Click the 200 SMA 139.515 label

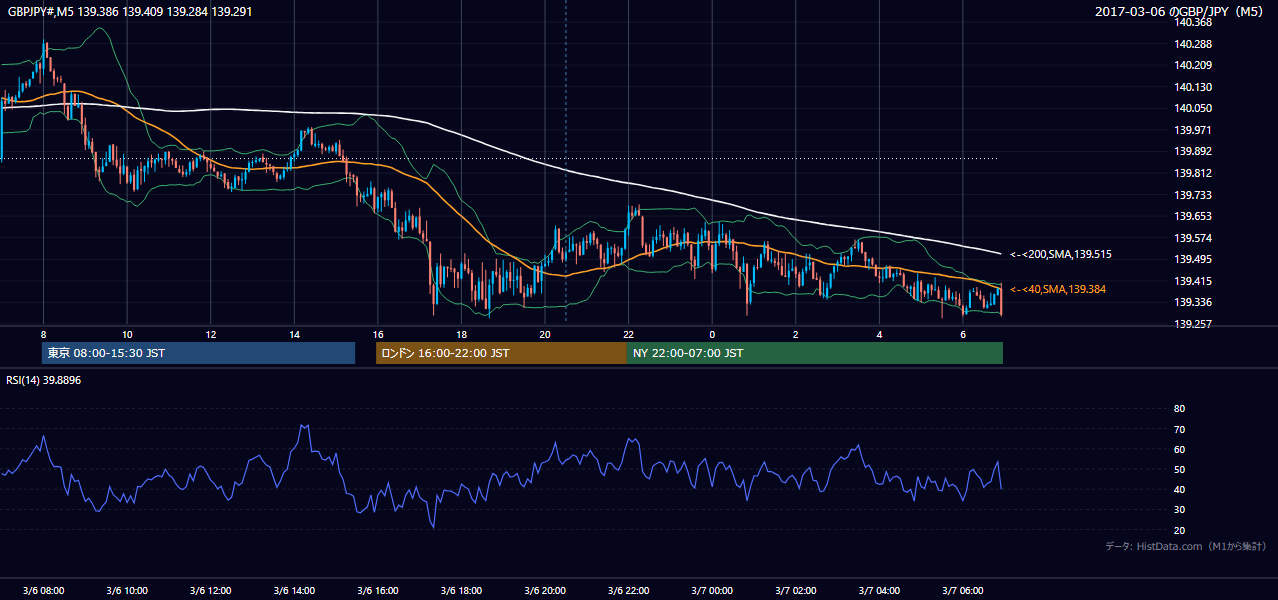pyautogui.click(x=1060, y=254)
